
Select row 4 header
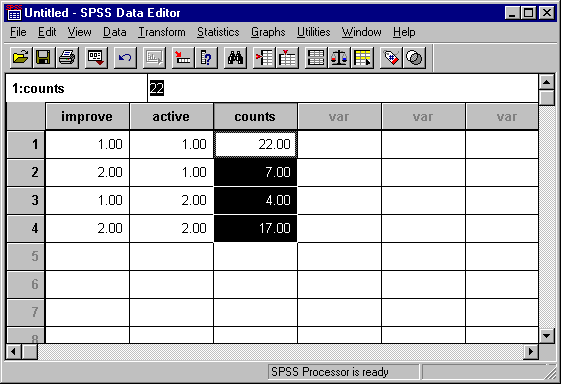tap(26, 228)
